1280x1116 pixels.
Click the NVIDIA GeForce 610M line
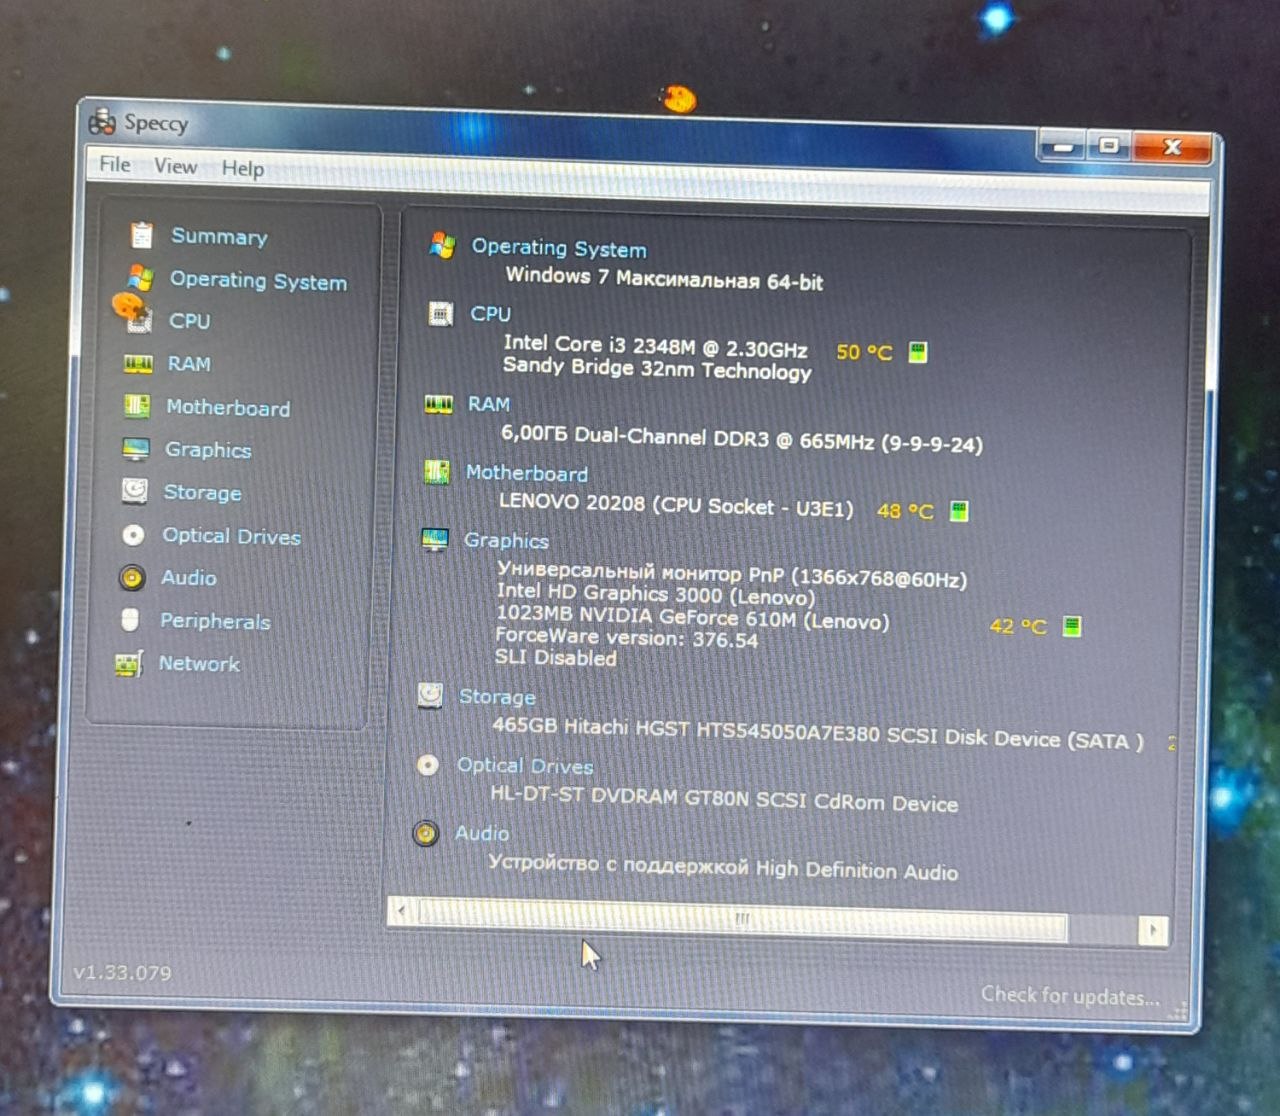[x=692, y=618]
